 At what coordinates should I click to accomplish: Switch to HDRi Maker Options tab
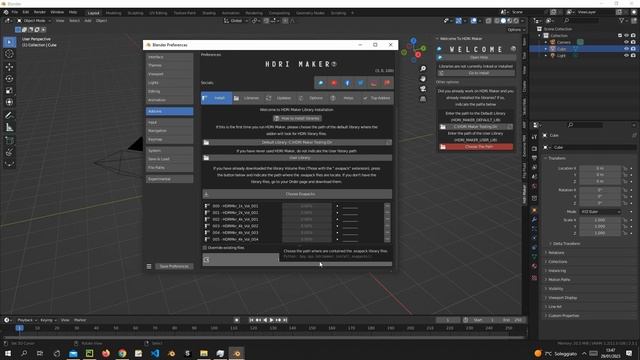point(311,98)
